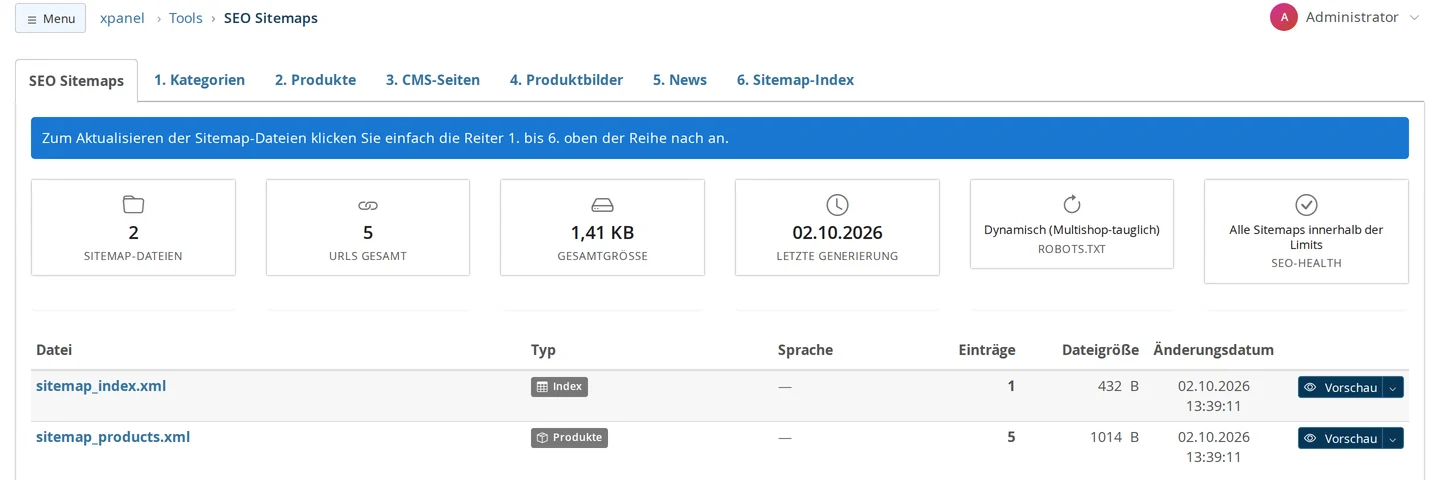This screenshot has width=1440, height=480.
Task: Click SEO Sitemaps breadcrumb title
Action: click(271, 18)
